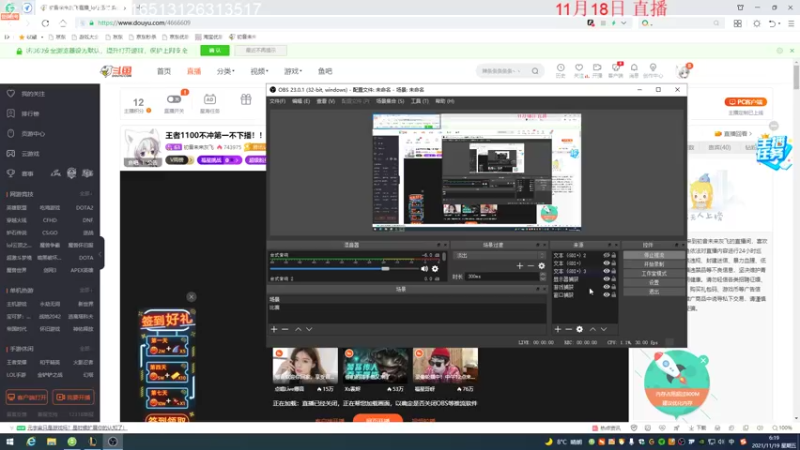Click 设置 button in OBS controls
This screenshot has width=800, height=450.
[x=654, y=283]
